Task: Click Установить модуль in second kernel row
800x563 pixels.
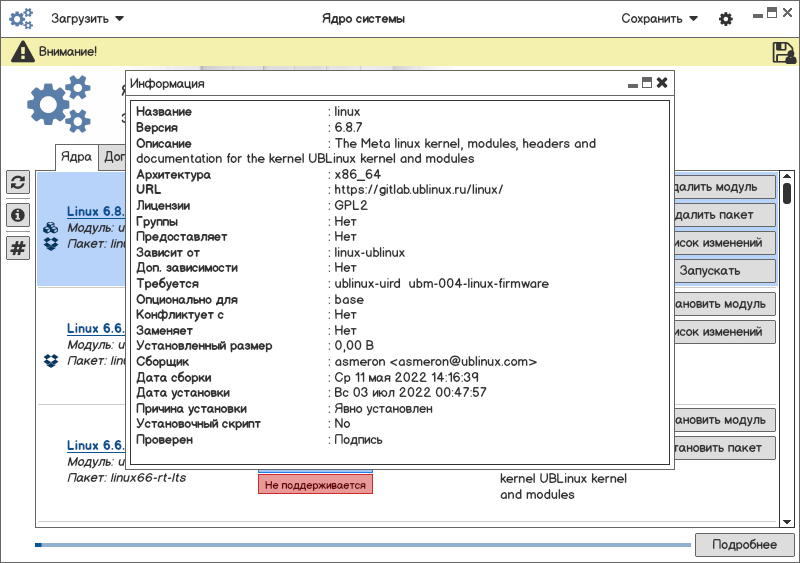Action: click(725, 304)
